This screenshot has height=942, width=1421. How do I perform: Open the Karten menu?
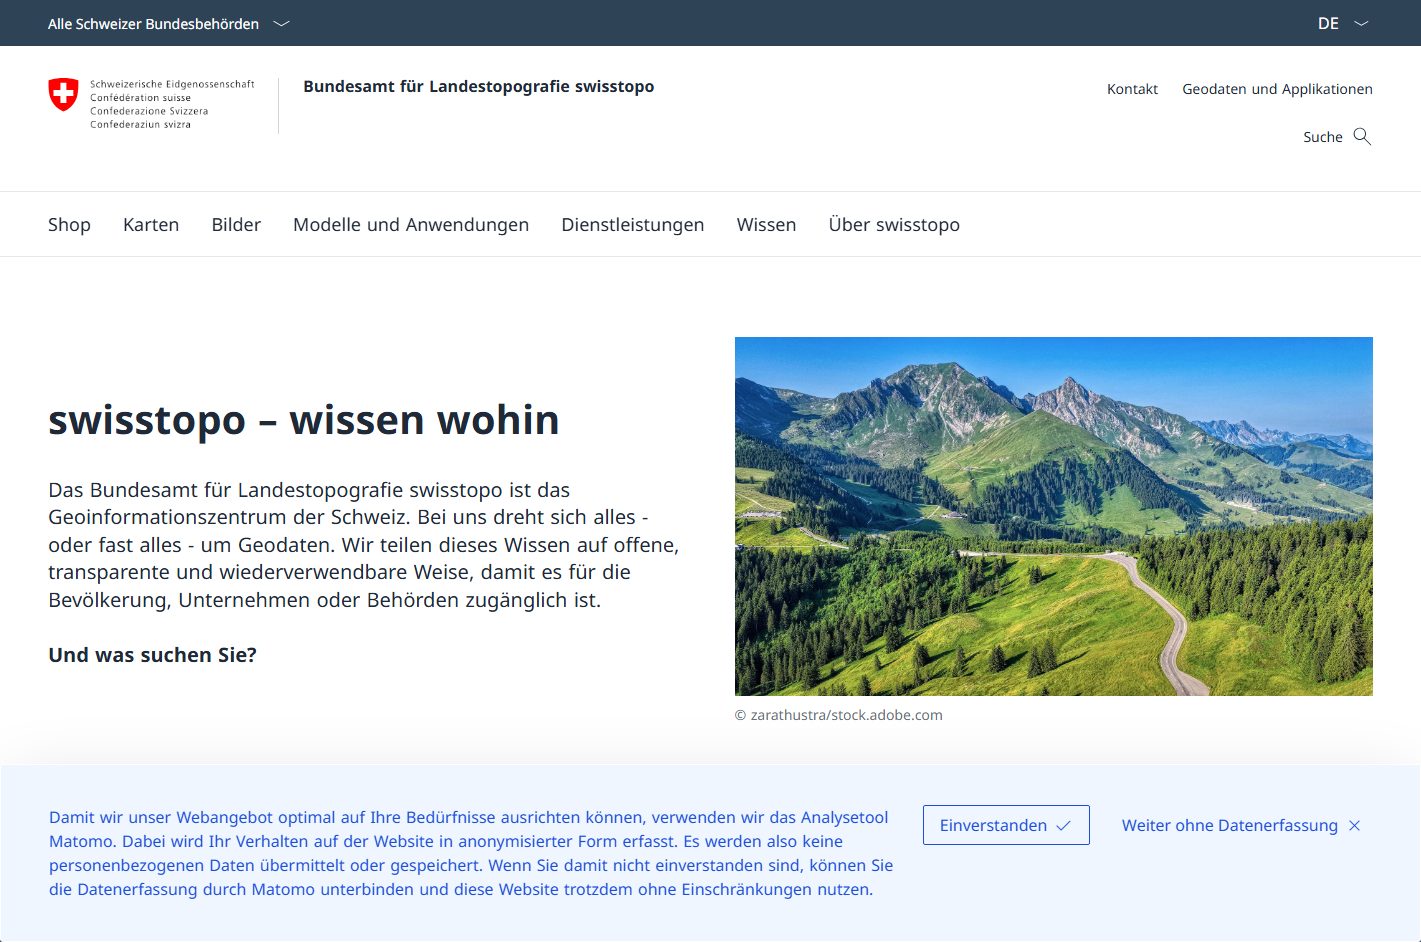coord(151,225)
